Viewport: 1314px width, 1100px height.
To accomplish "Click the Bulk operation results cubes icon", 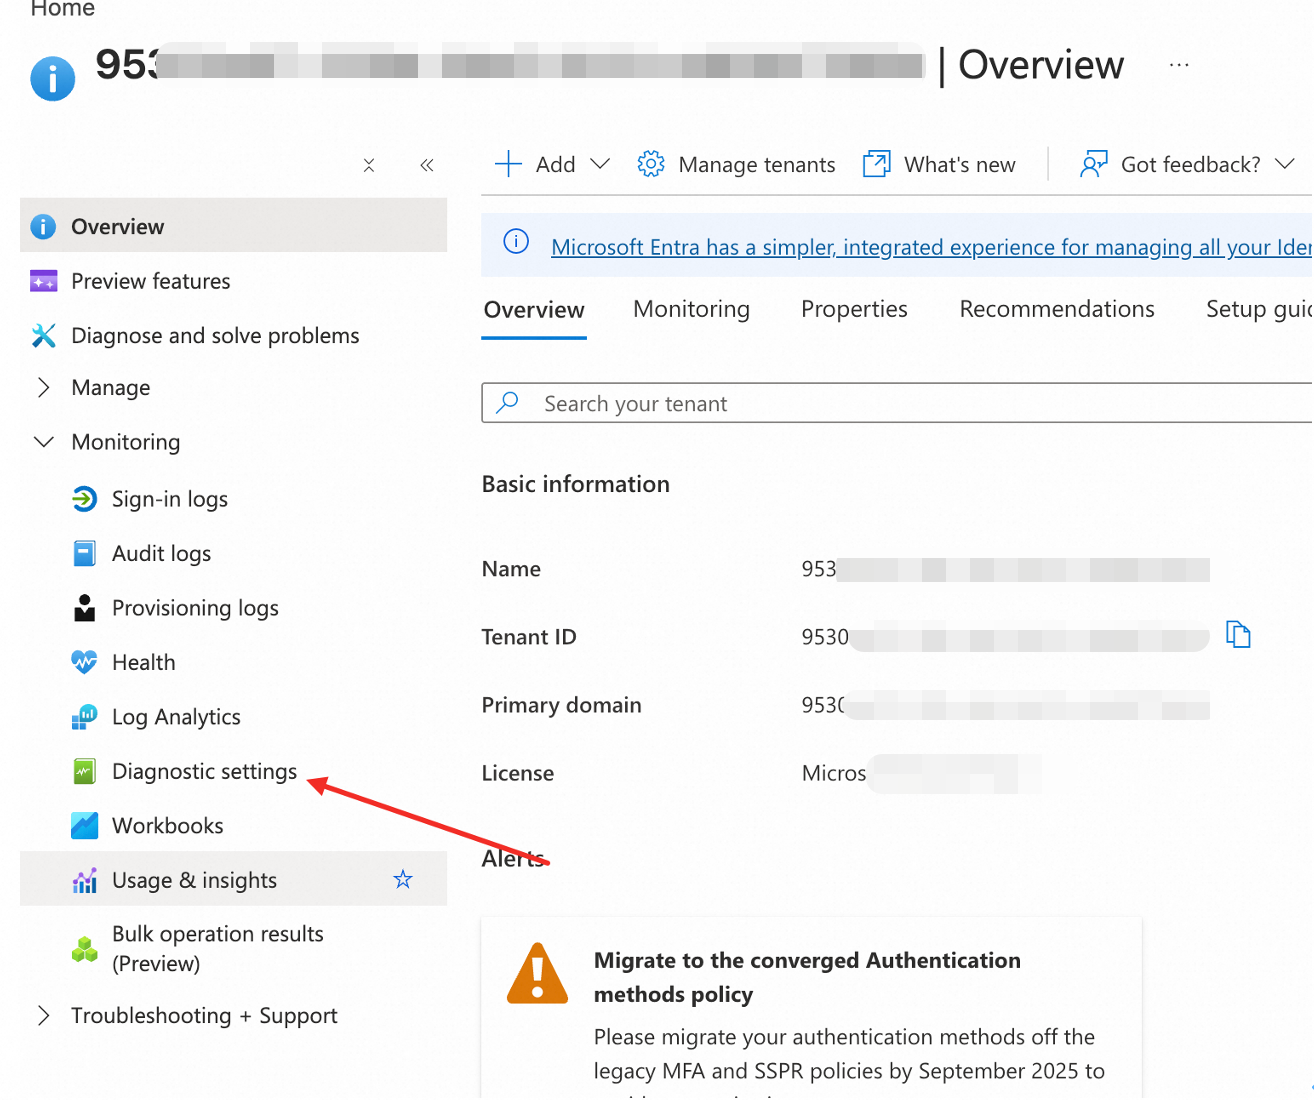I will [x=85, y=948].
